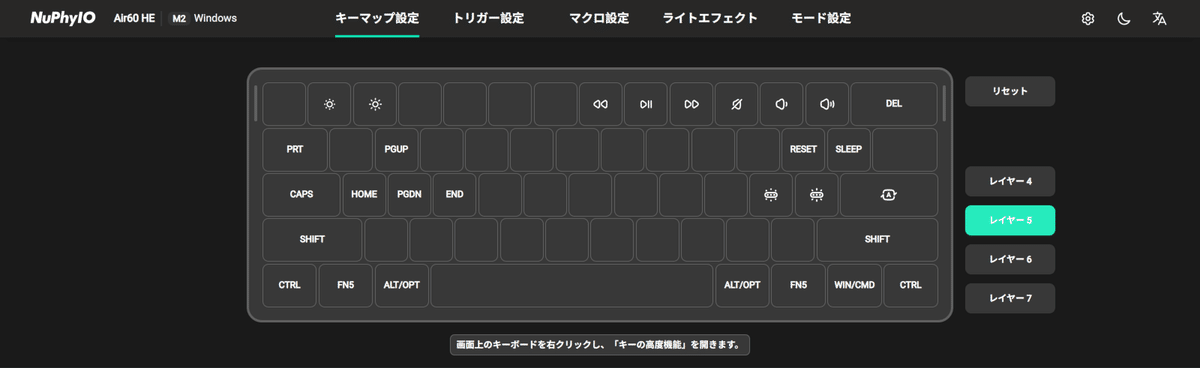
Task: Select the volume-up key
Action: pos(827,104)
